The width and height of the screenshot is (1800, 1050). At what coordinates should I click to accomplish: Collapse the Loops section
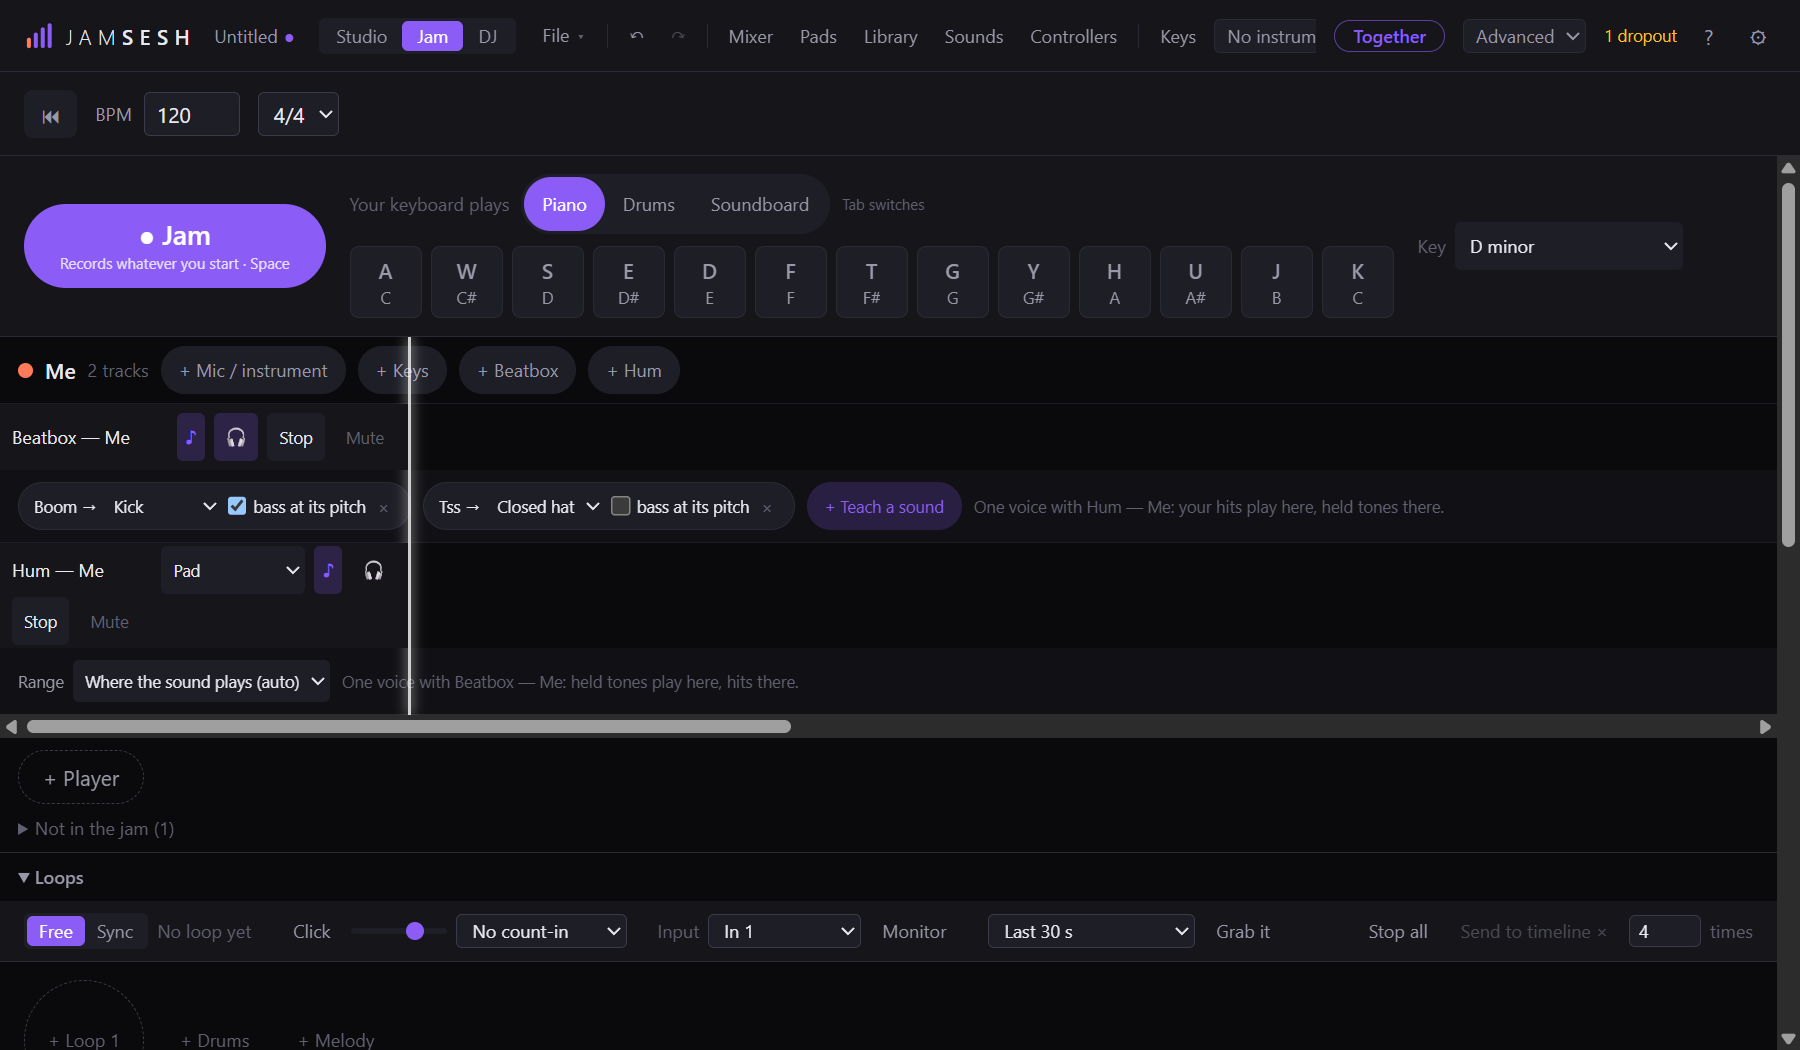pyautogui.click(x=51, y=878)
